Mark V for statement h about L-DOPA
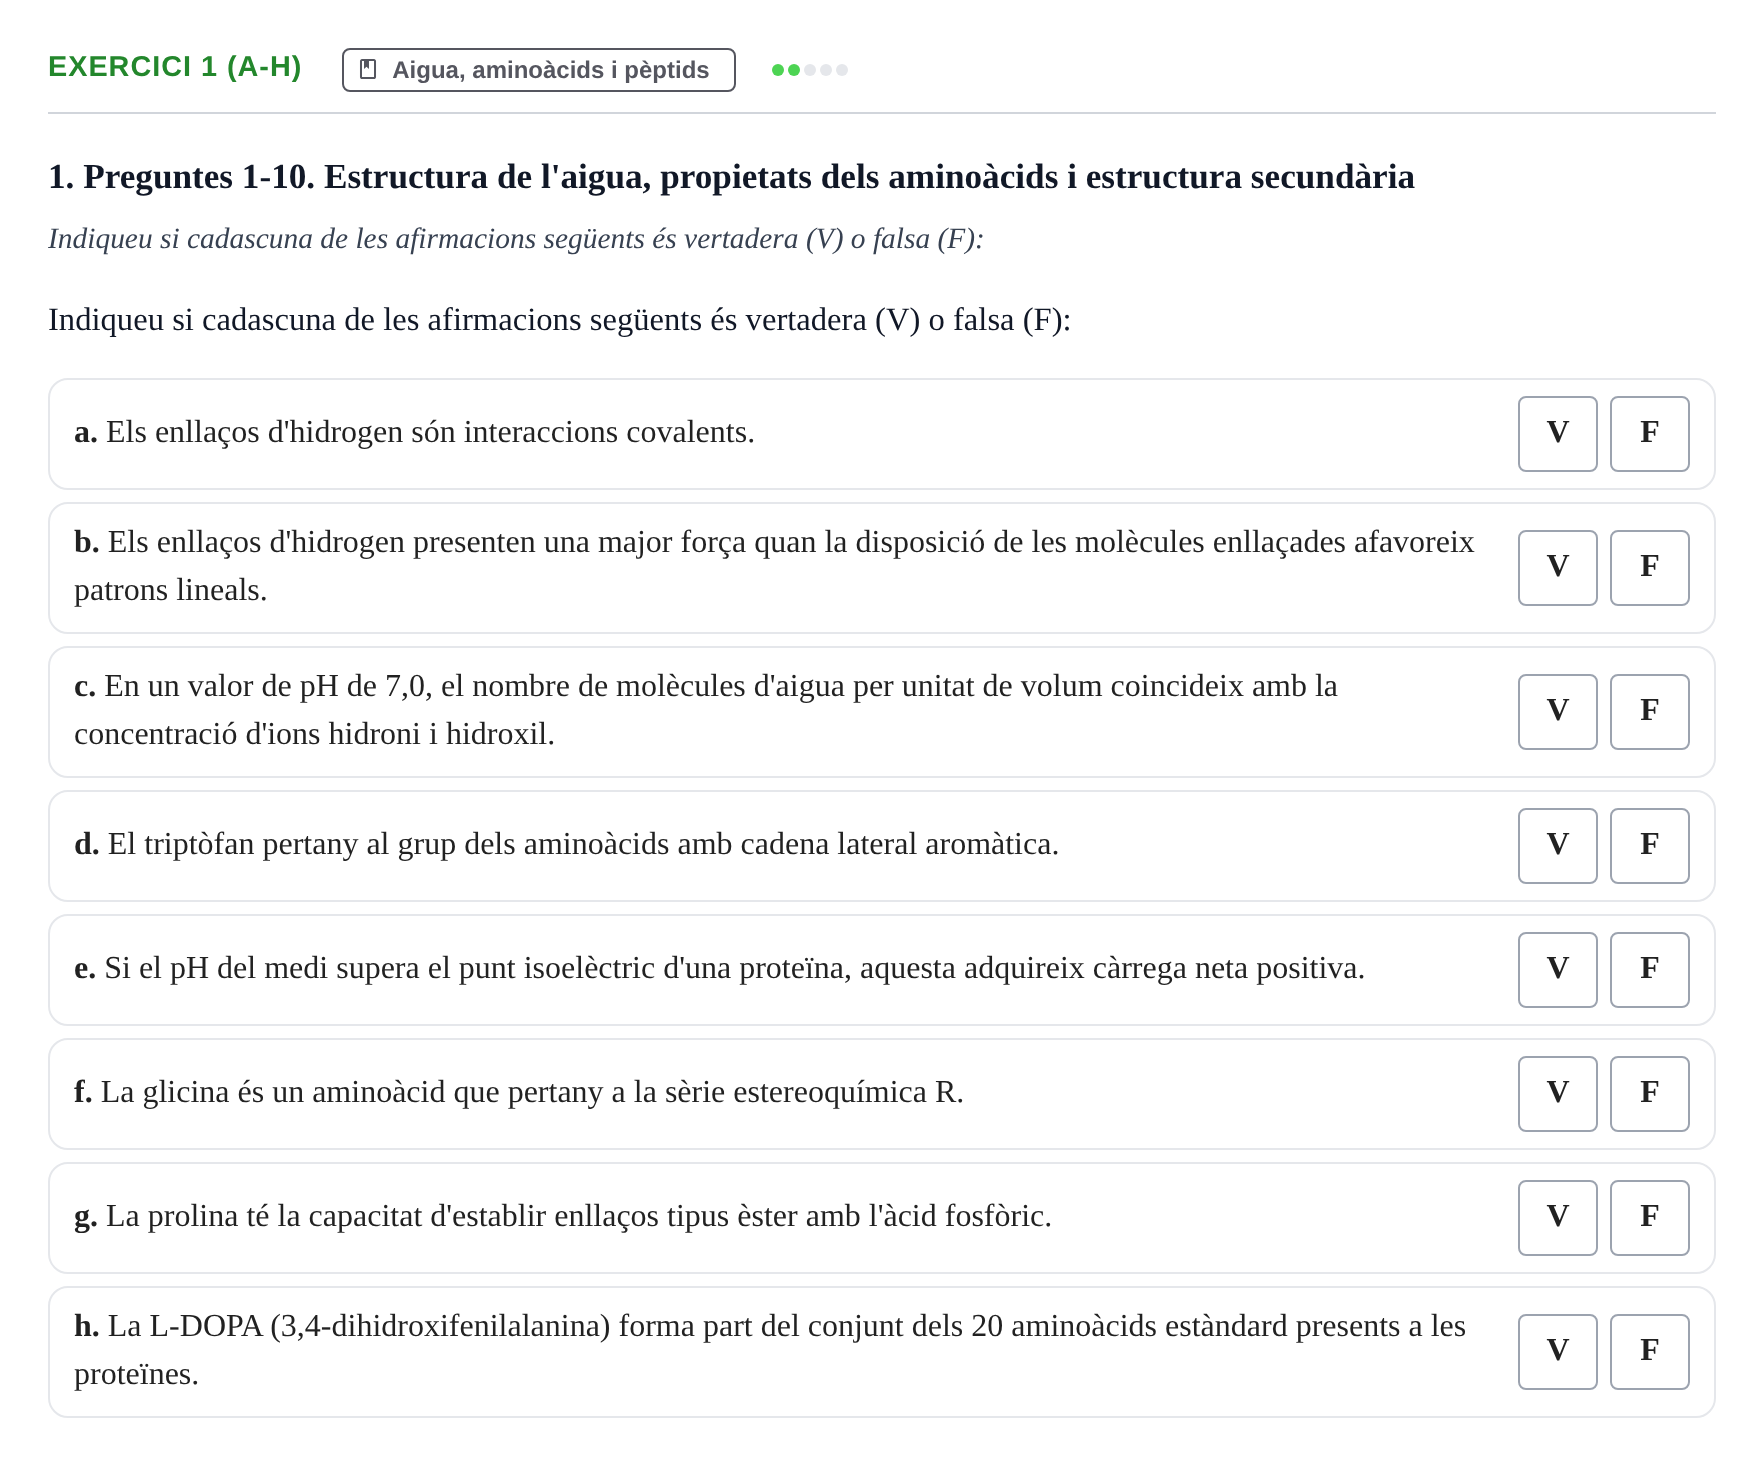 [x=1557, y=1352]
